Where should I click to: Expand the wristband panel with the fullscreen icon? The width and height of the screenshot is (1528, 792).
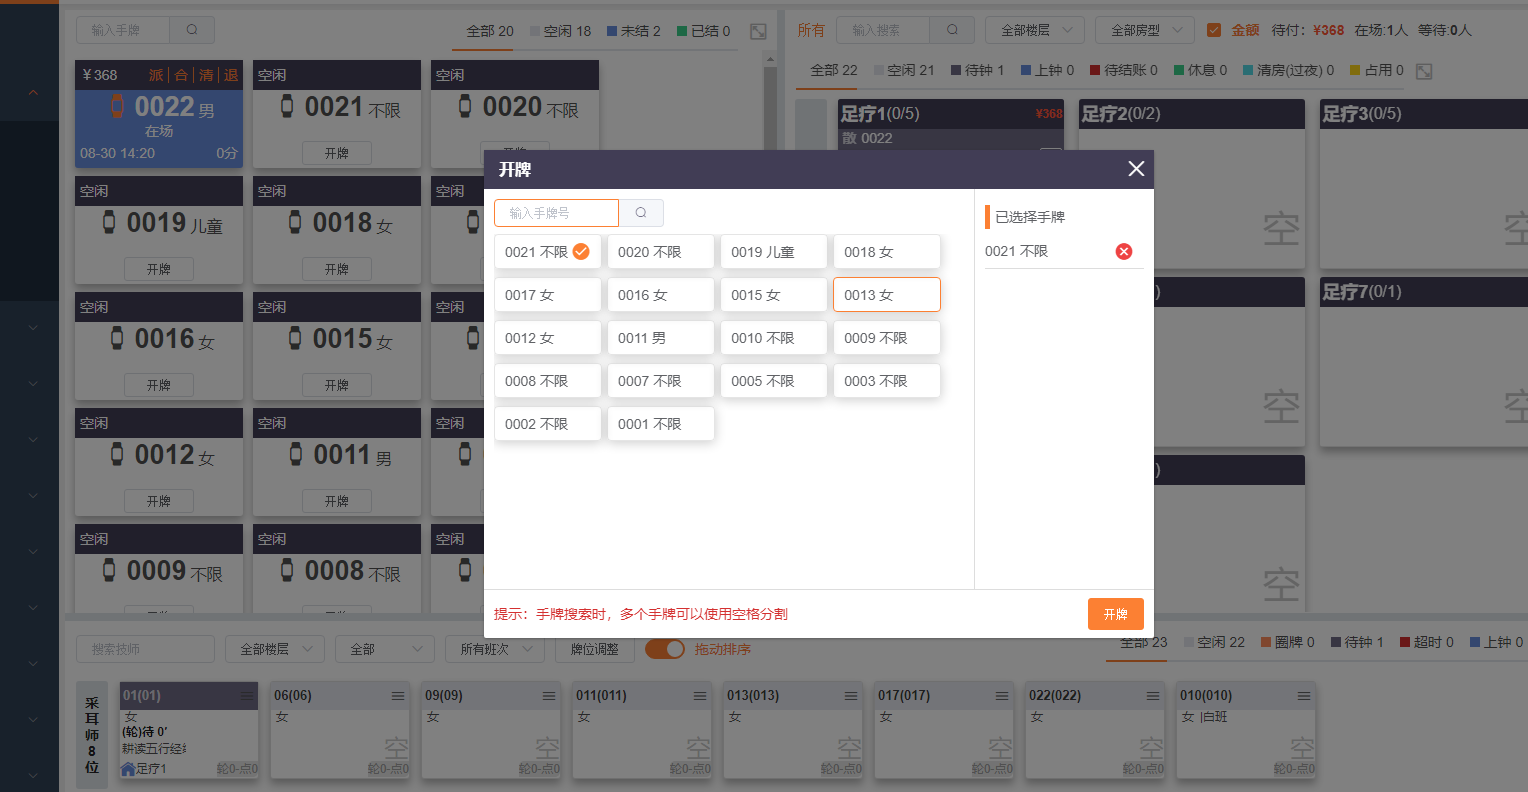click(758, 32)
